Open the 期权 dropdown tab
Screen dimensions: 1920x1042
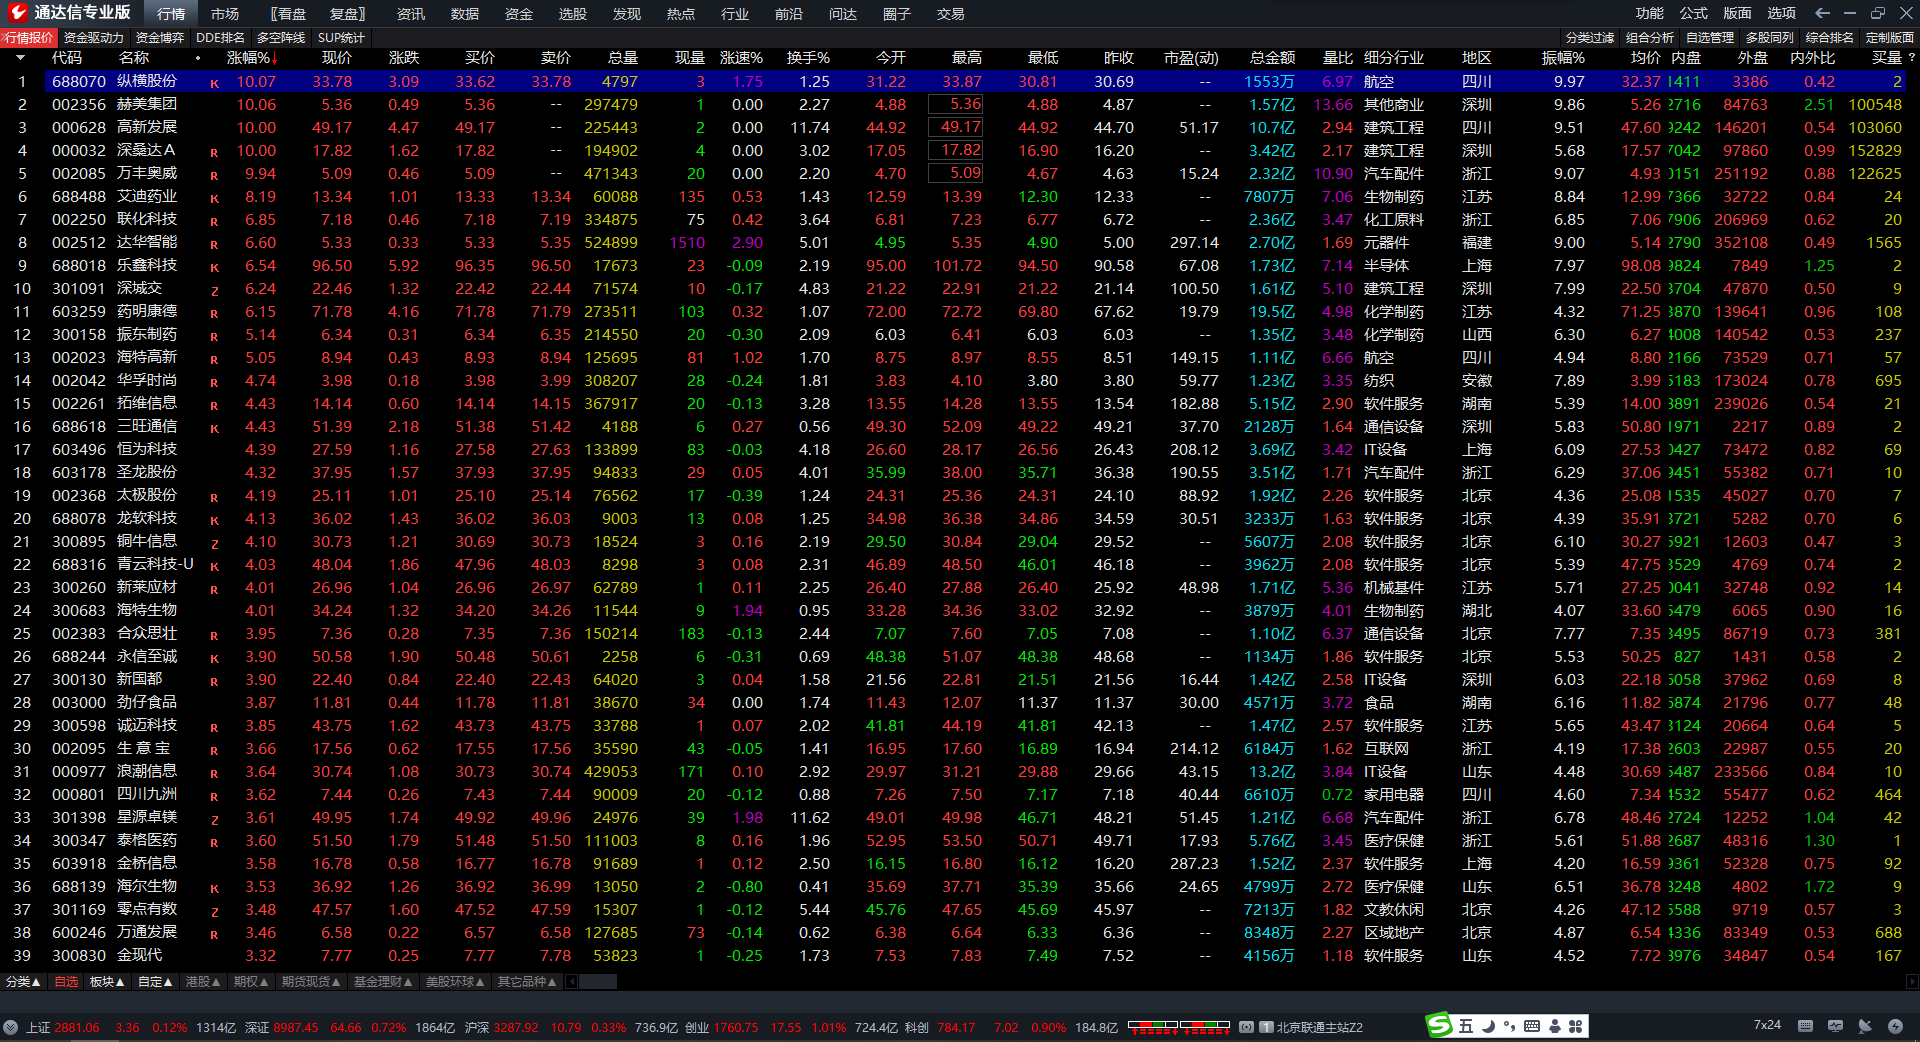tap(251, 982)
